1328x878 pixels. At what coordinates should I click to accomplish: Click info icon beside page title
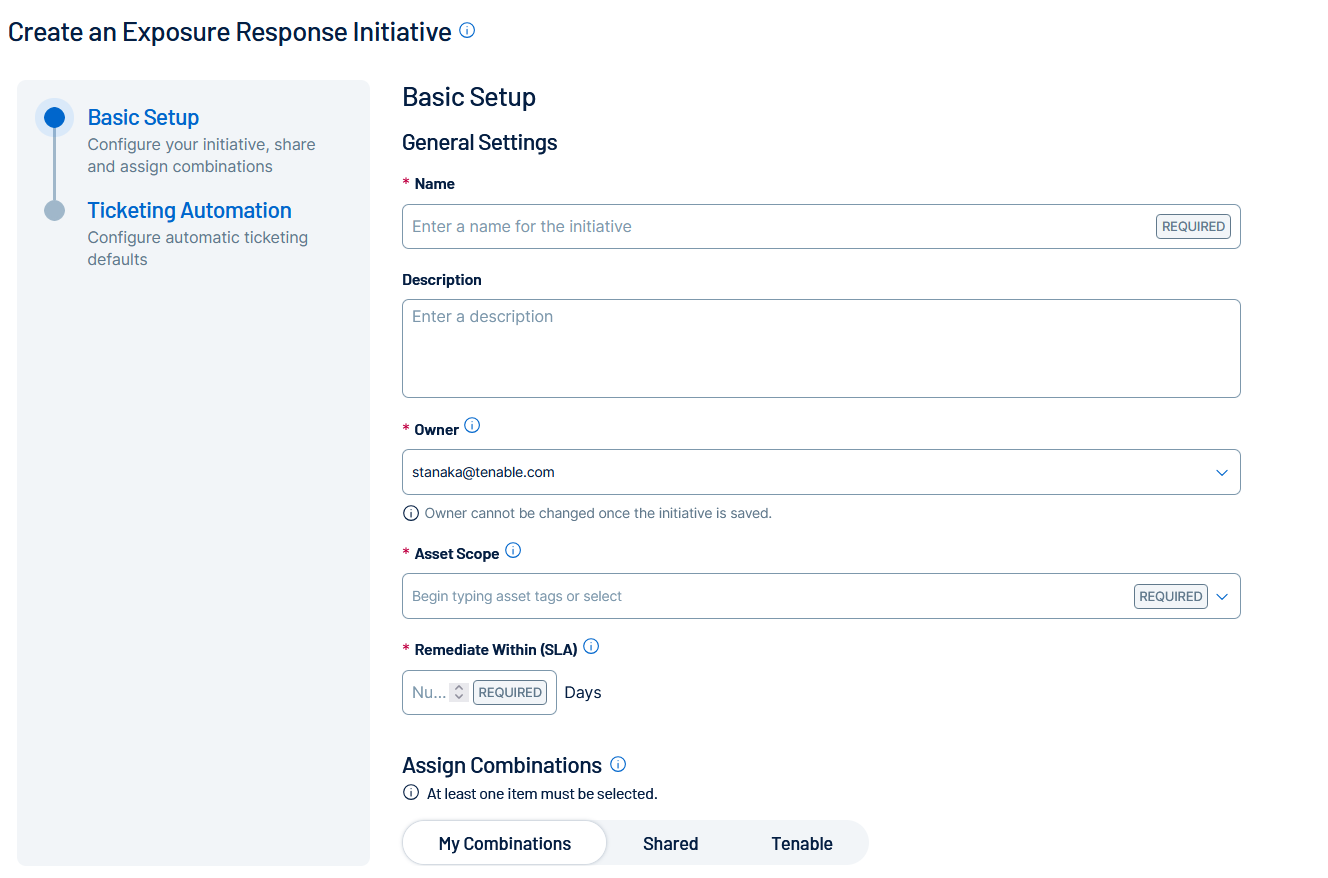(467, 31)
